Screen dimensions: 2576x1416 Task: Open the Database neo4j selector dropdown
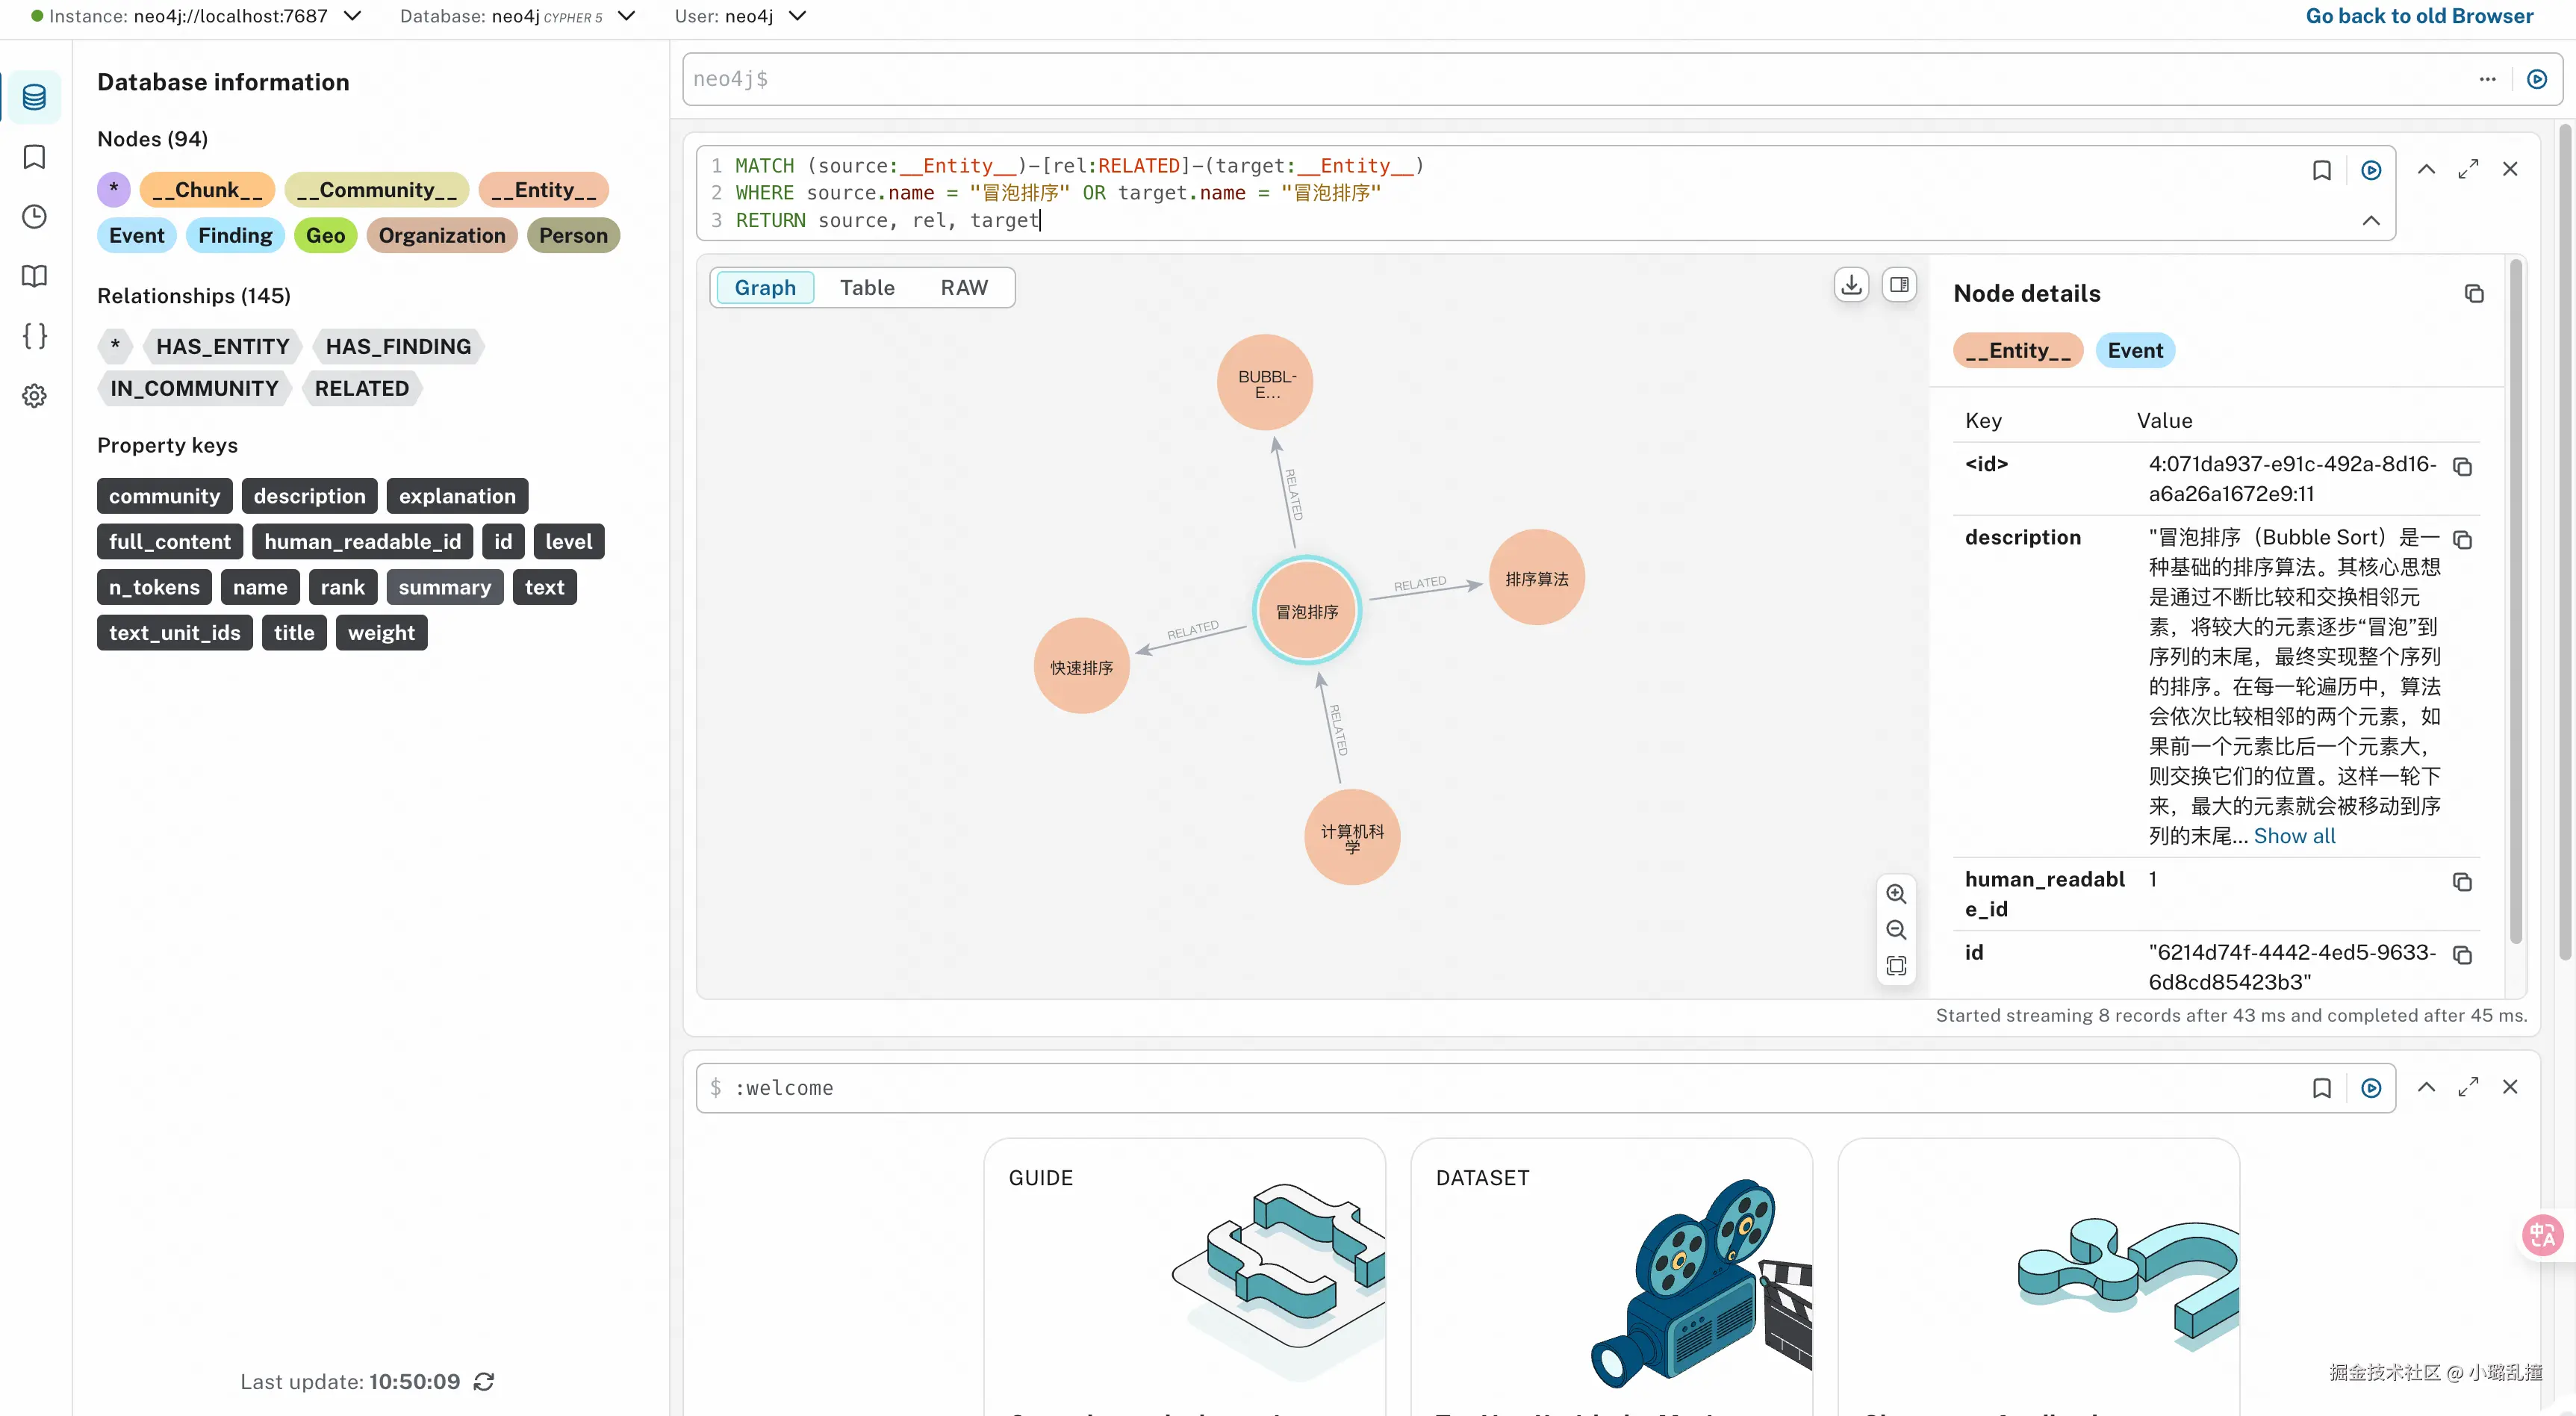626,16
